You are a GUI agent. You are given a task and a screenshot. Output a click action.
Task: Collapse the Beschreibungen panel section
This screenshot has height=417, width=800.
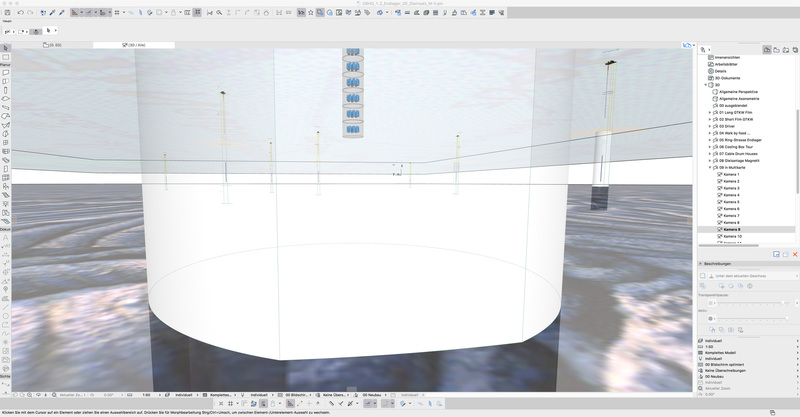[x=702, y=265]
